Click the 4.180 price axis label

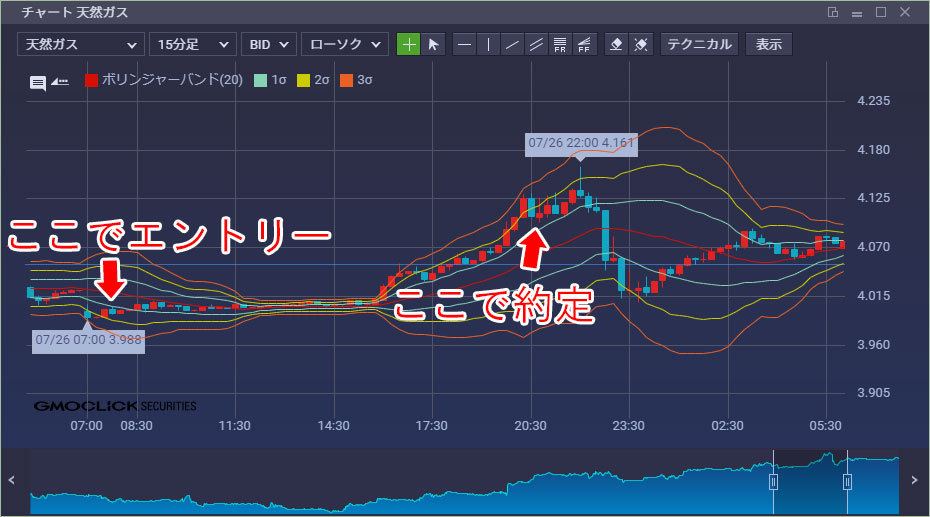pos(873,149)
